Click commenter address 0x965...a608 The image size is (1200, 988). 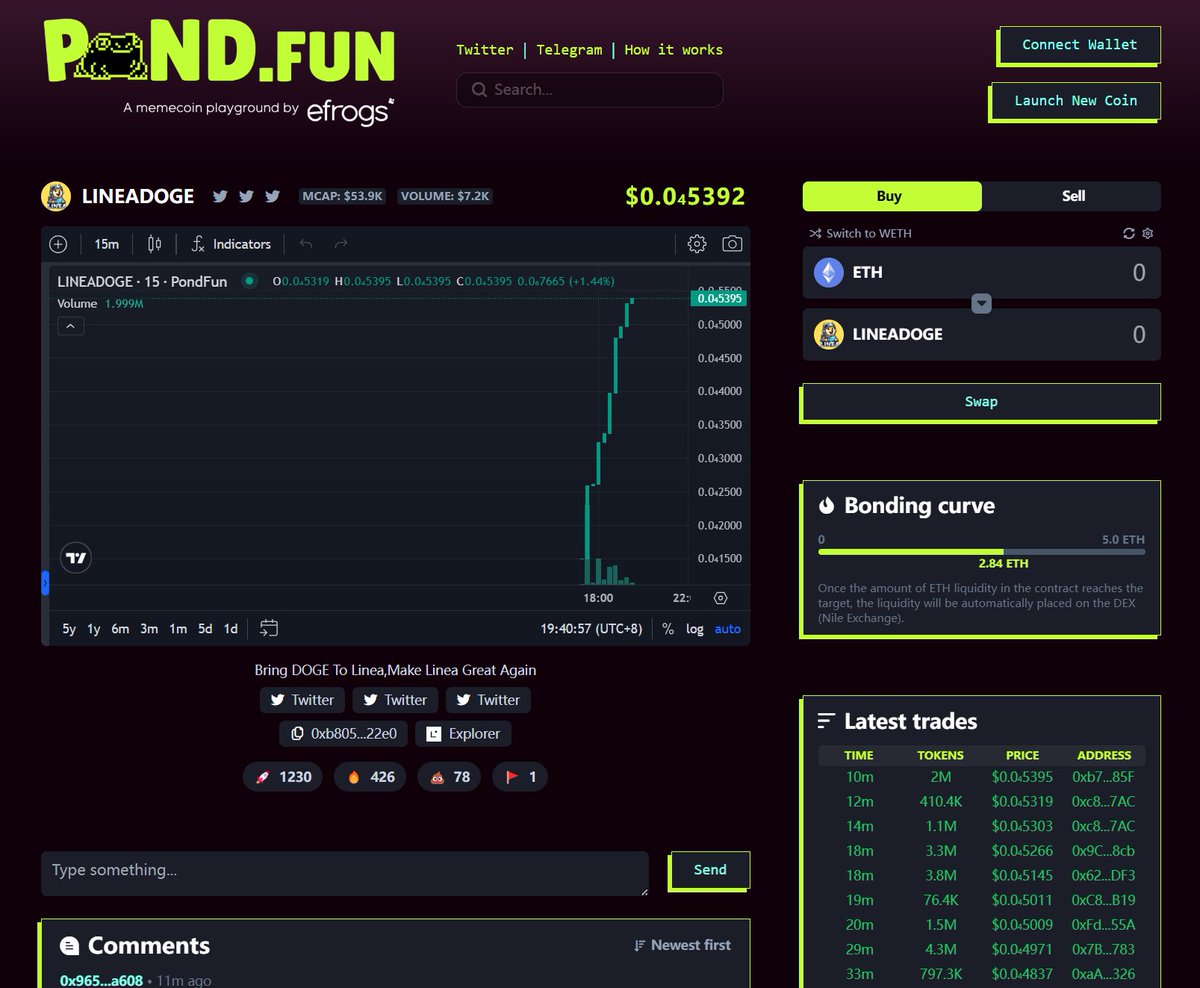pyautogui.click(x=101, y=981)
